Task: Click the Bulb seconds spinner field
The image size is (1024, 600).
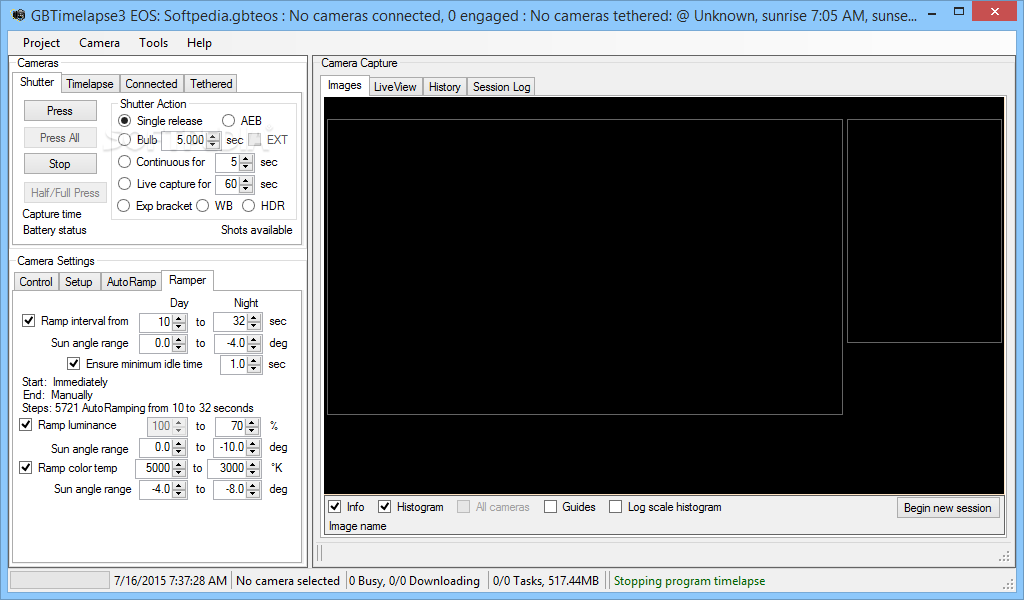Action: (x=191, y=140)
